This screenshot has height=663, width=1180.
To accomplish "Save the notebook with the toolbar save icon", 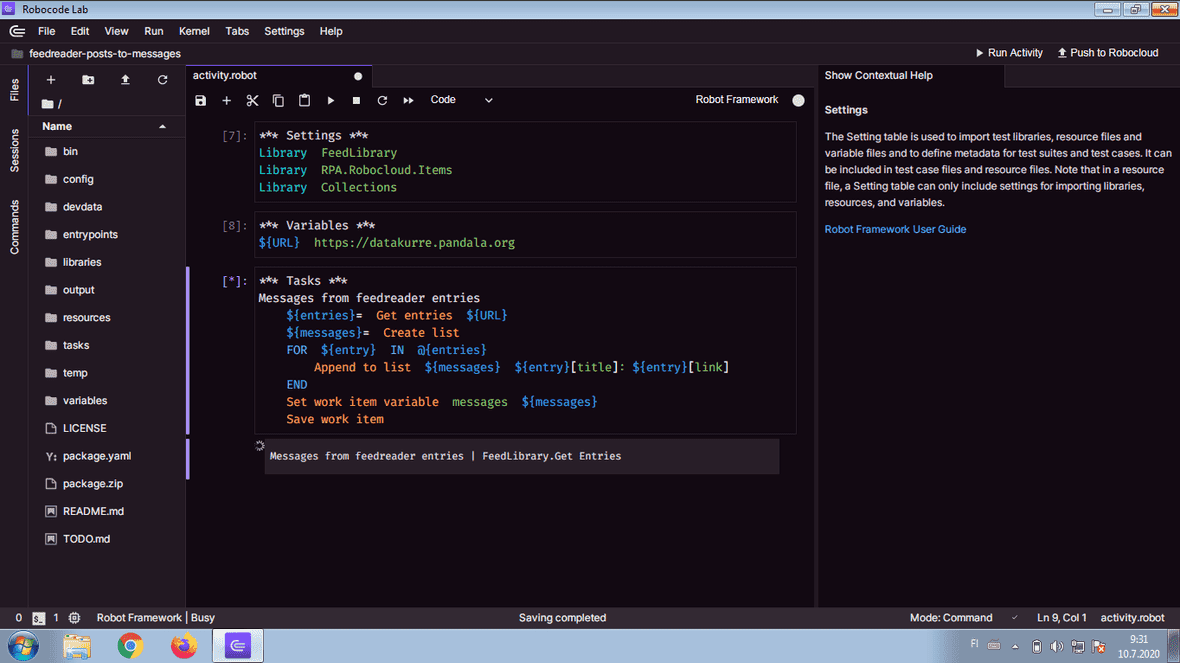I will (x=201, y=100).
